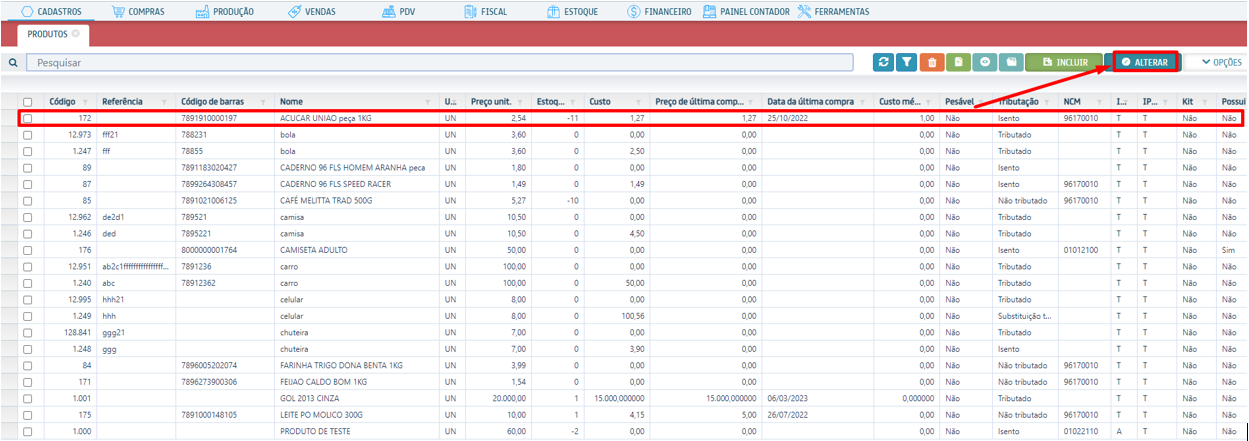
Task: Click the refresh list icon button
Action: [x=883, y=62]
